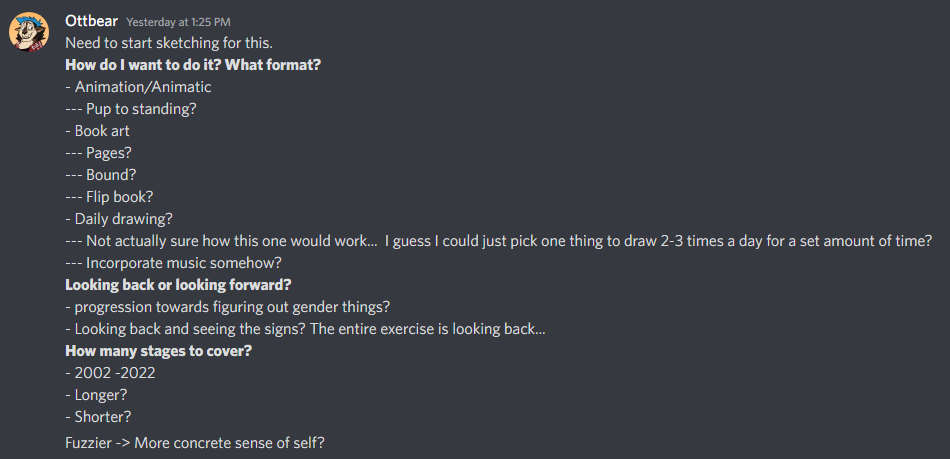This screenshot has height=459, width=950.
Task: Click the '- 2002 -2022' line
Action: (x=110, y=373)
